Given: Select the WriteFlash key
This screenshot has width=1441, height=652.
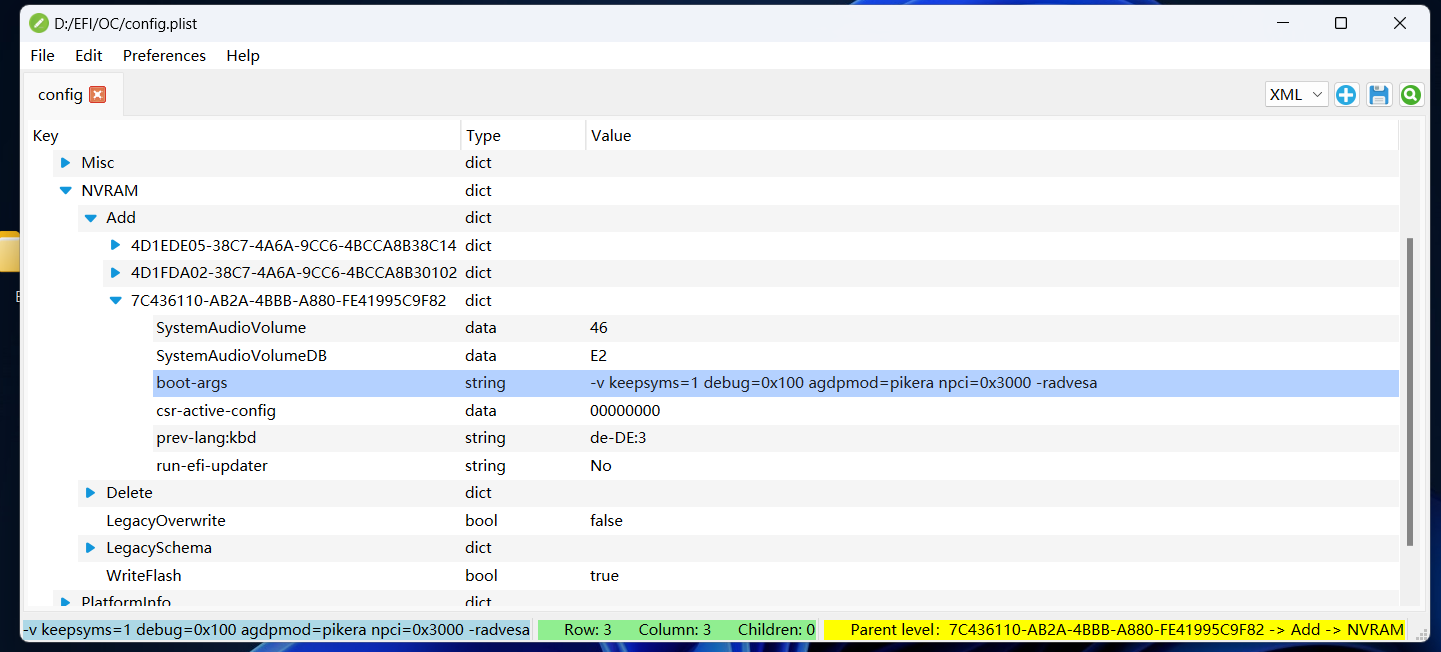Looking at the screenshot, I should (x=144, y=576).
